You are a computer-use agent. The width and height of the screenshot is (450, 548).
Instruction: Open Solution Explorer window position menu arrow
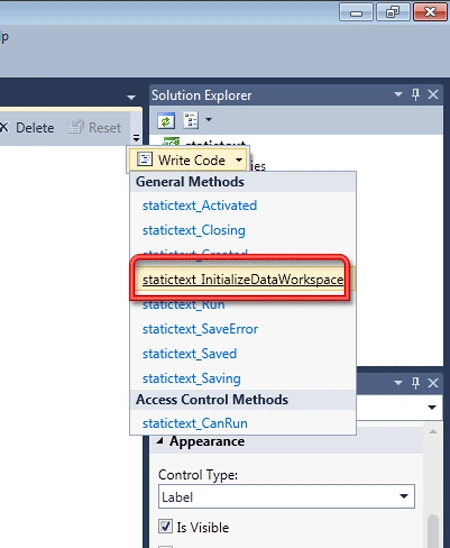point(398,94)
